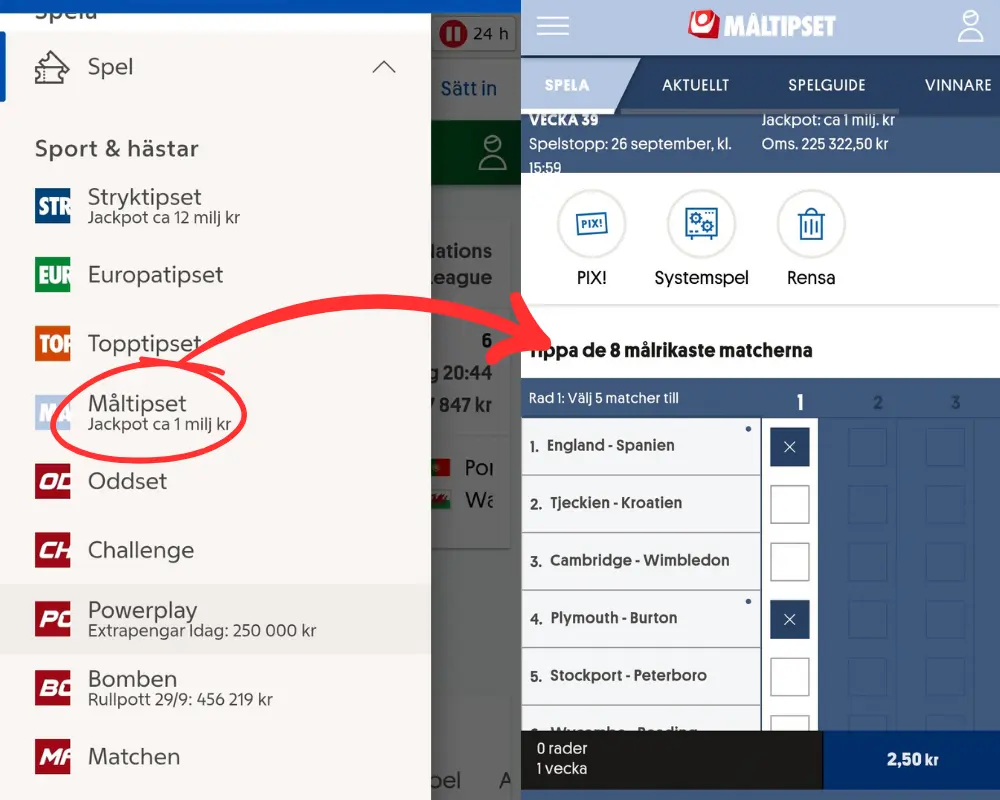Uncheck Plymouth - Burton in row 1
Screen dimensions: 1000x800
790,619
